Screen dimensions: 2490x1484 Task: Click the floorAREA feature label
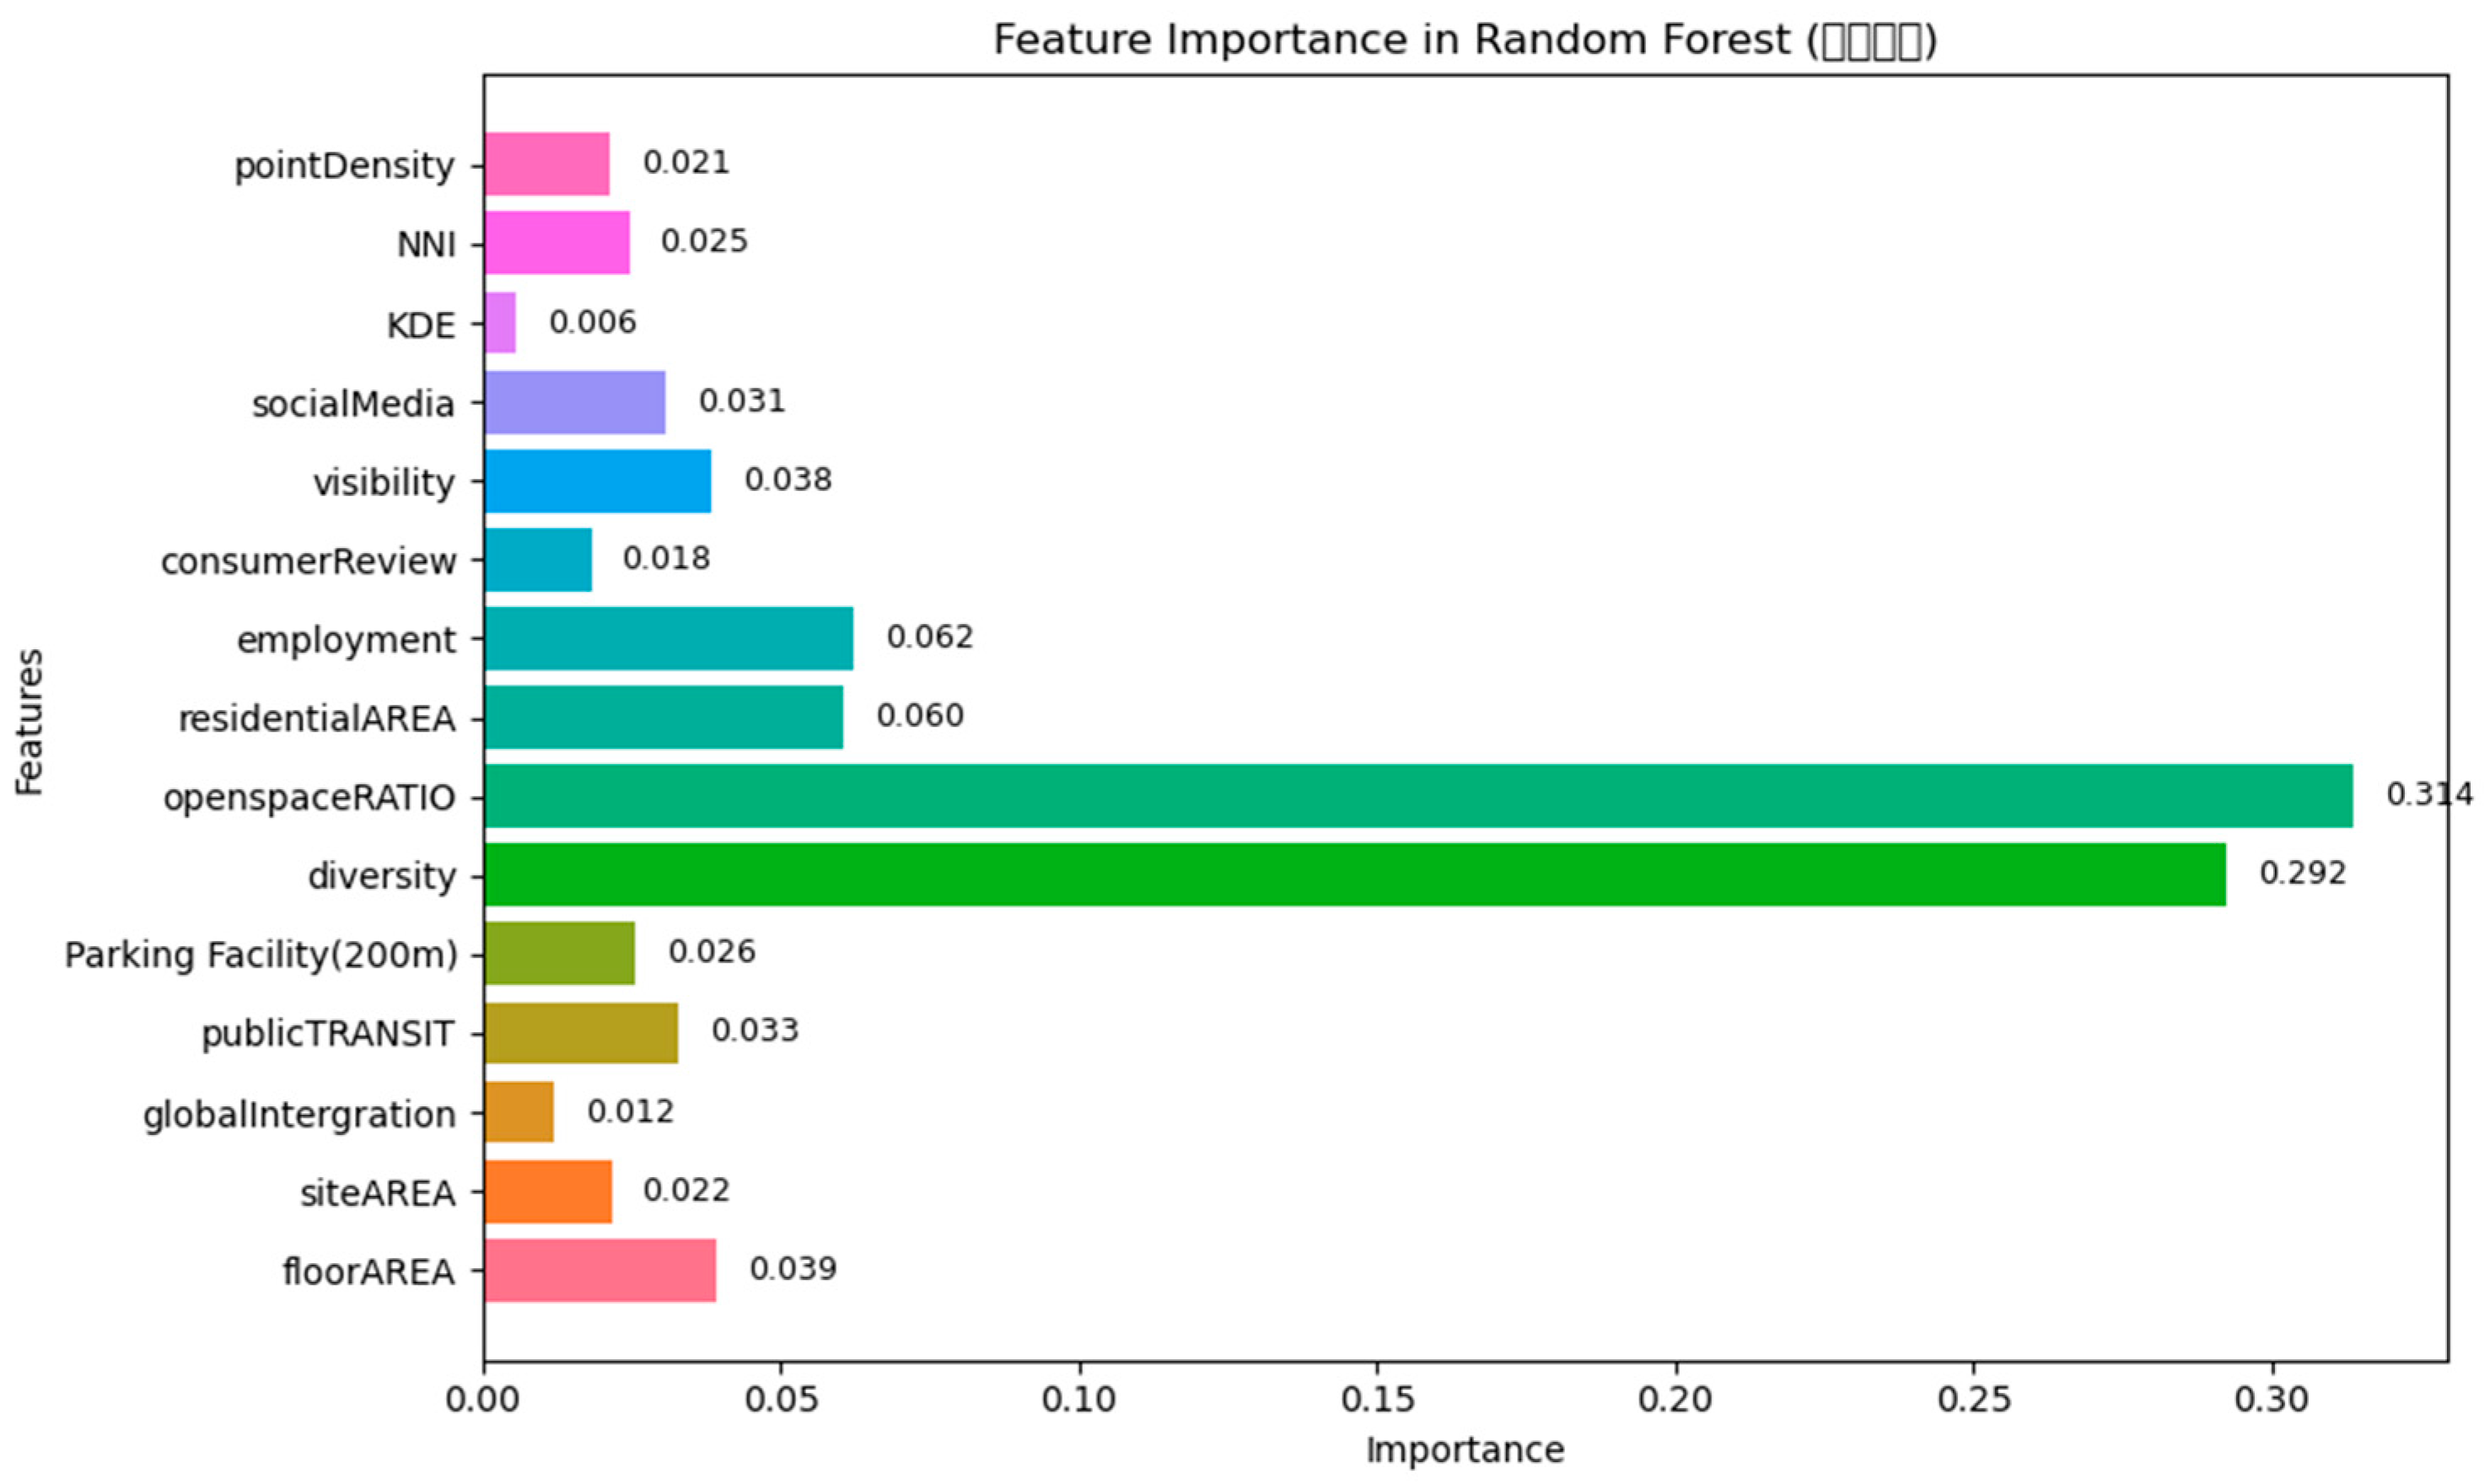(369, 1272)
